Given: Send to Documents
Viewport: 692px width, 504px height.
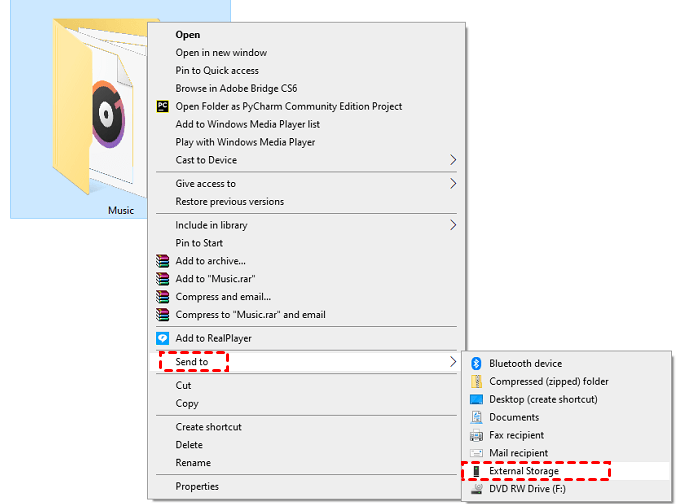Looking at the screenshot, I should pos(567,417).
